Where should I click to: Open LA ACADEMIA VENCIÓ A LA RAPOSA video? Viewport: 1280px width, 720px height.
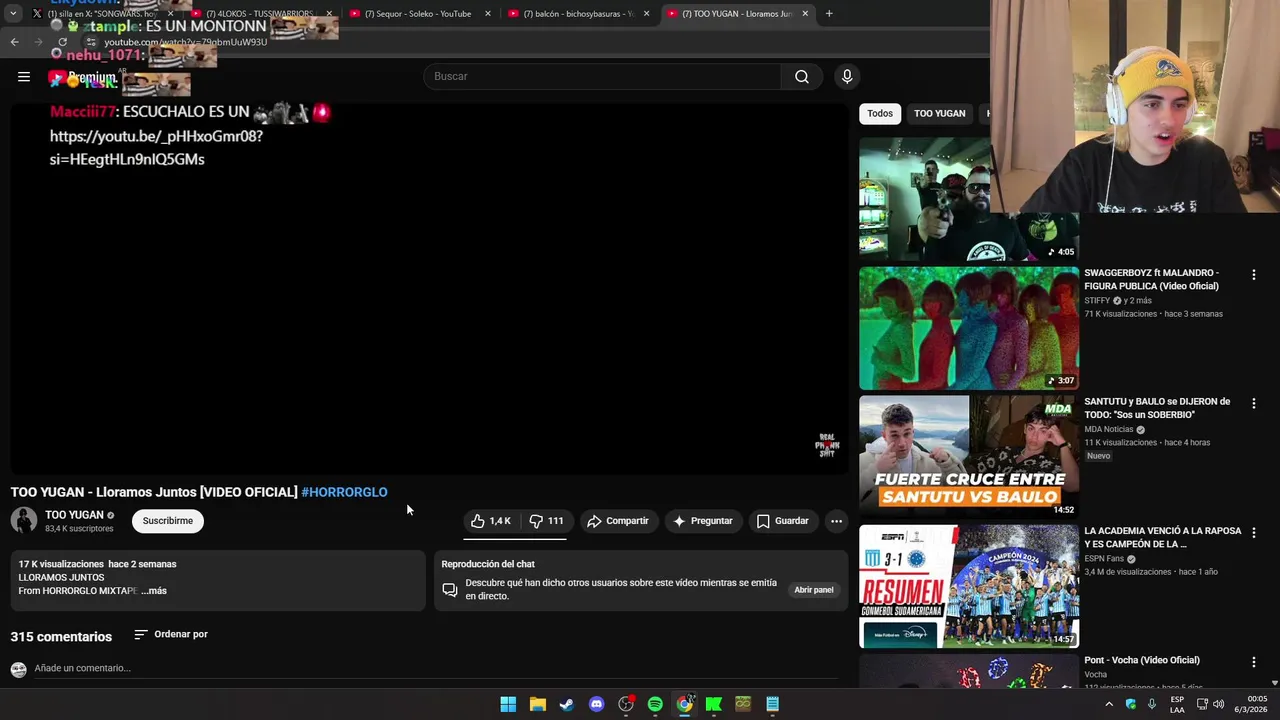tap(1162, 537)
